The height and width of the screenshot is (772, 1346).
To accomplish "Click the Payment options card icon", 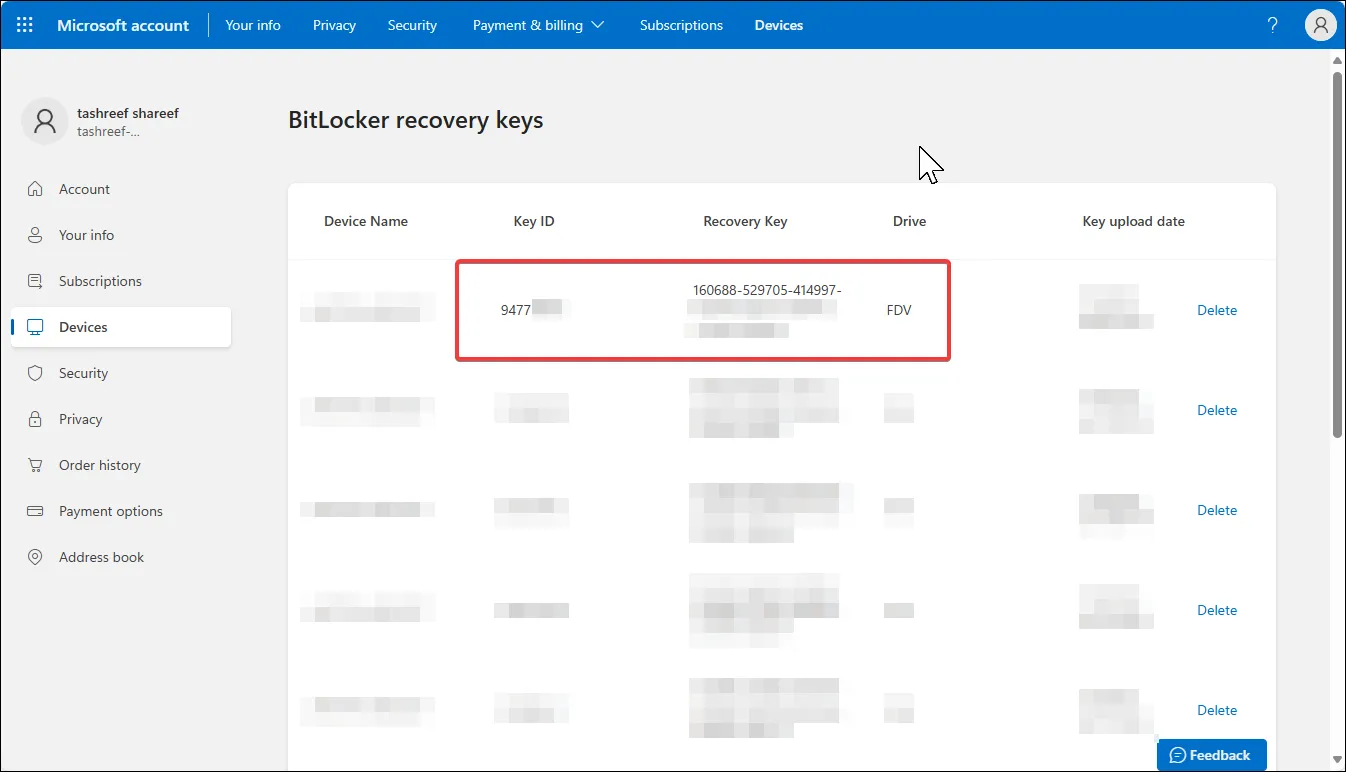I will point(34,511).
